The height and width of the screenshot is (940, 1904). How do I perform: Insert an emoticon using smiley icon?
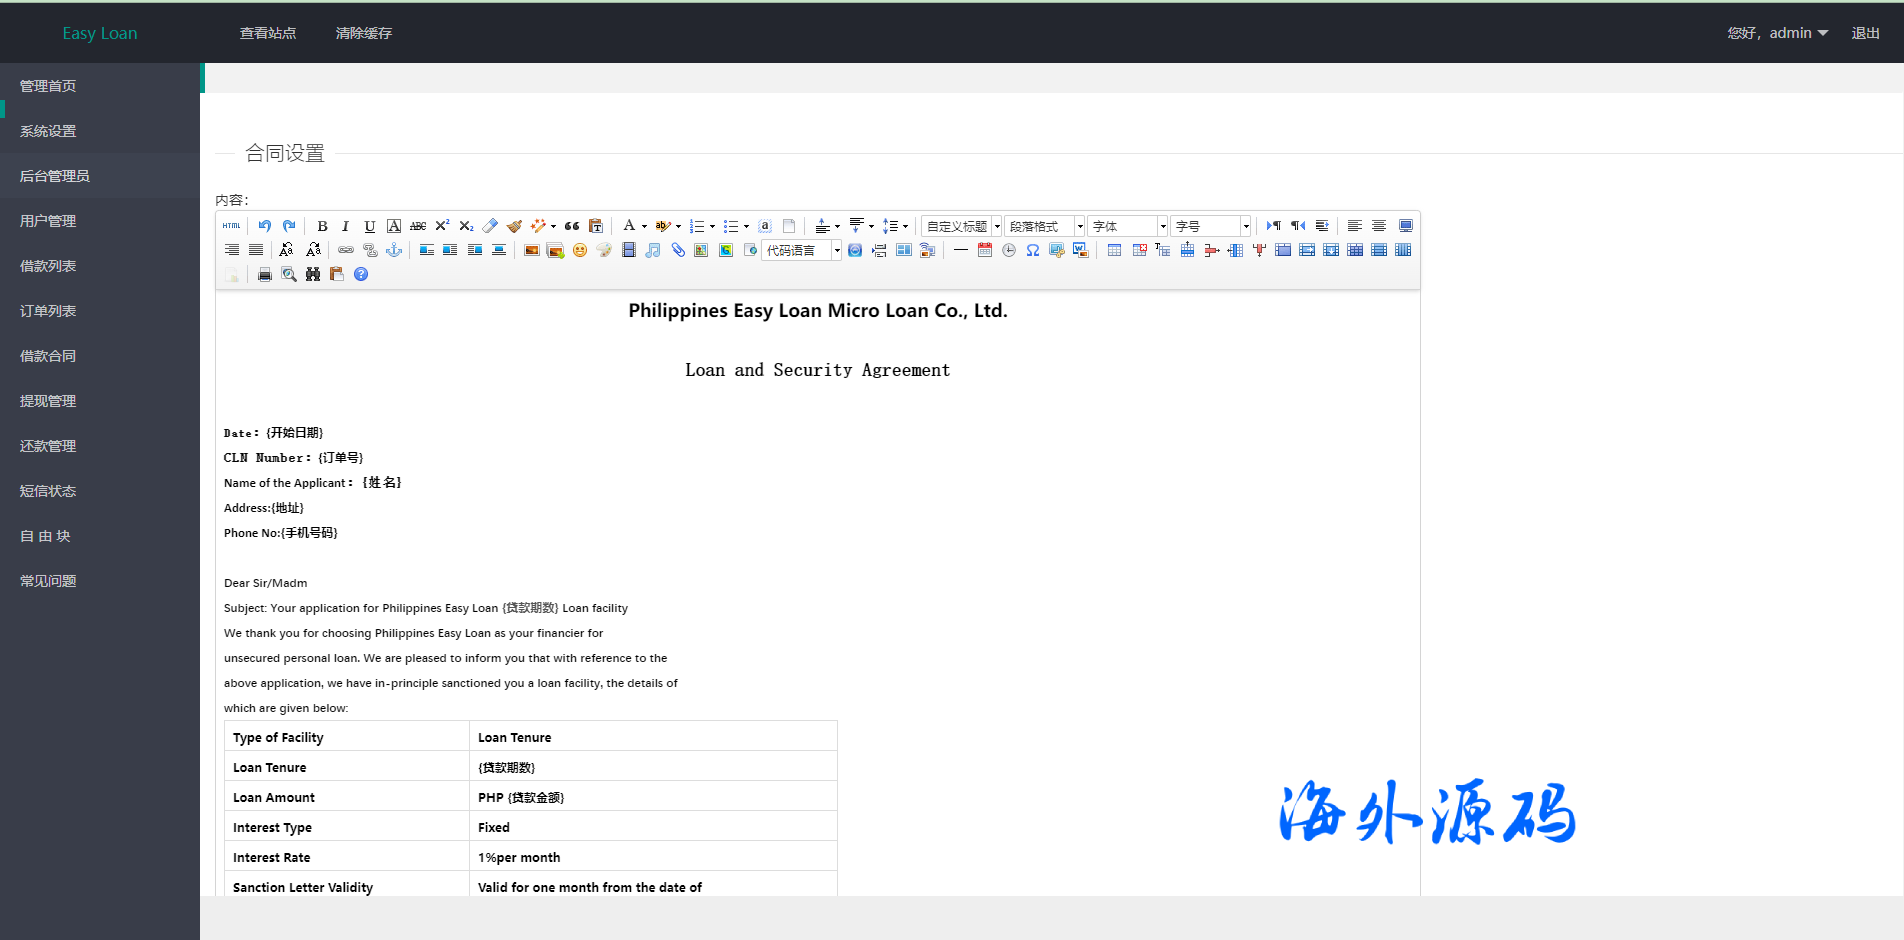580,250
